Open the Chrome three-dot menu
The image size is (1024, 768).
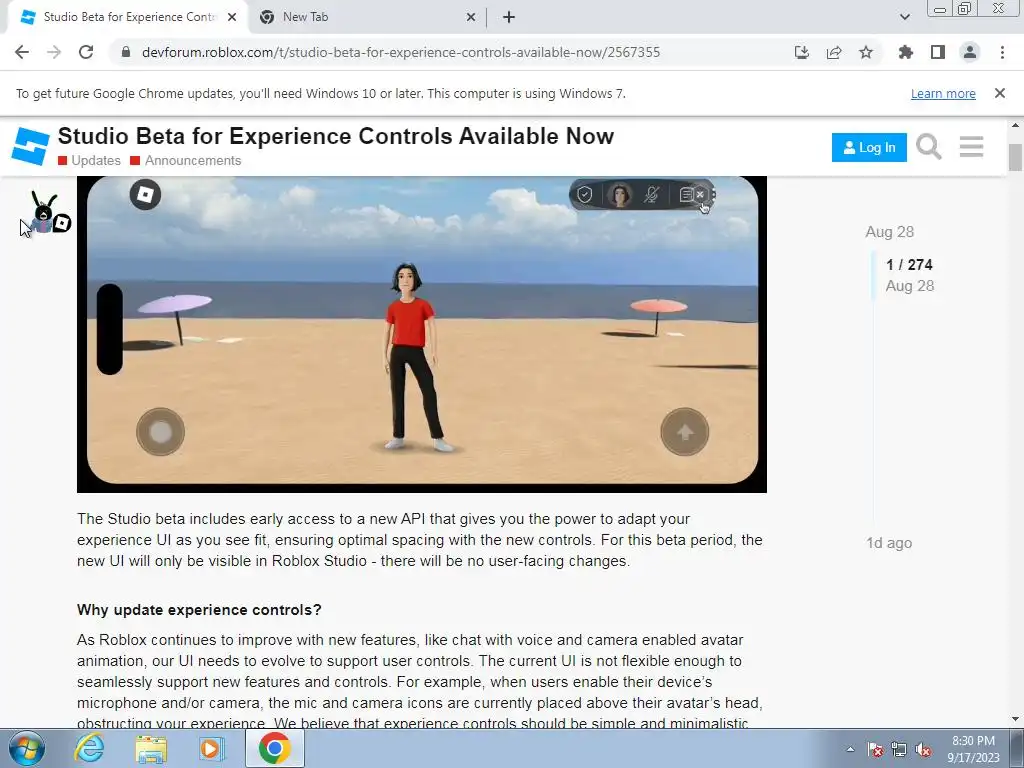pyautogui.click(x=1002, y=52)
